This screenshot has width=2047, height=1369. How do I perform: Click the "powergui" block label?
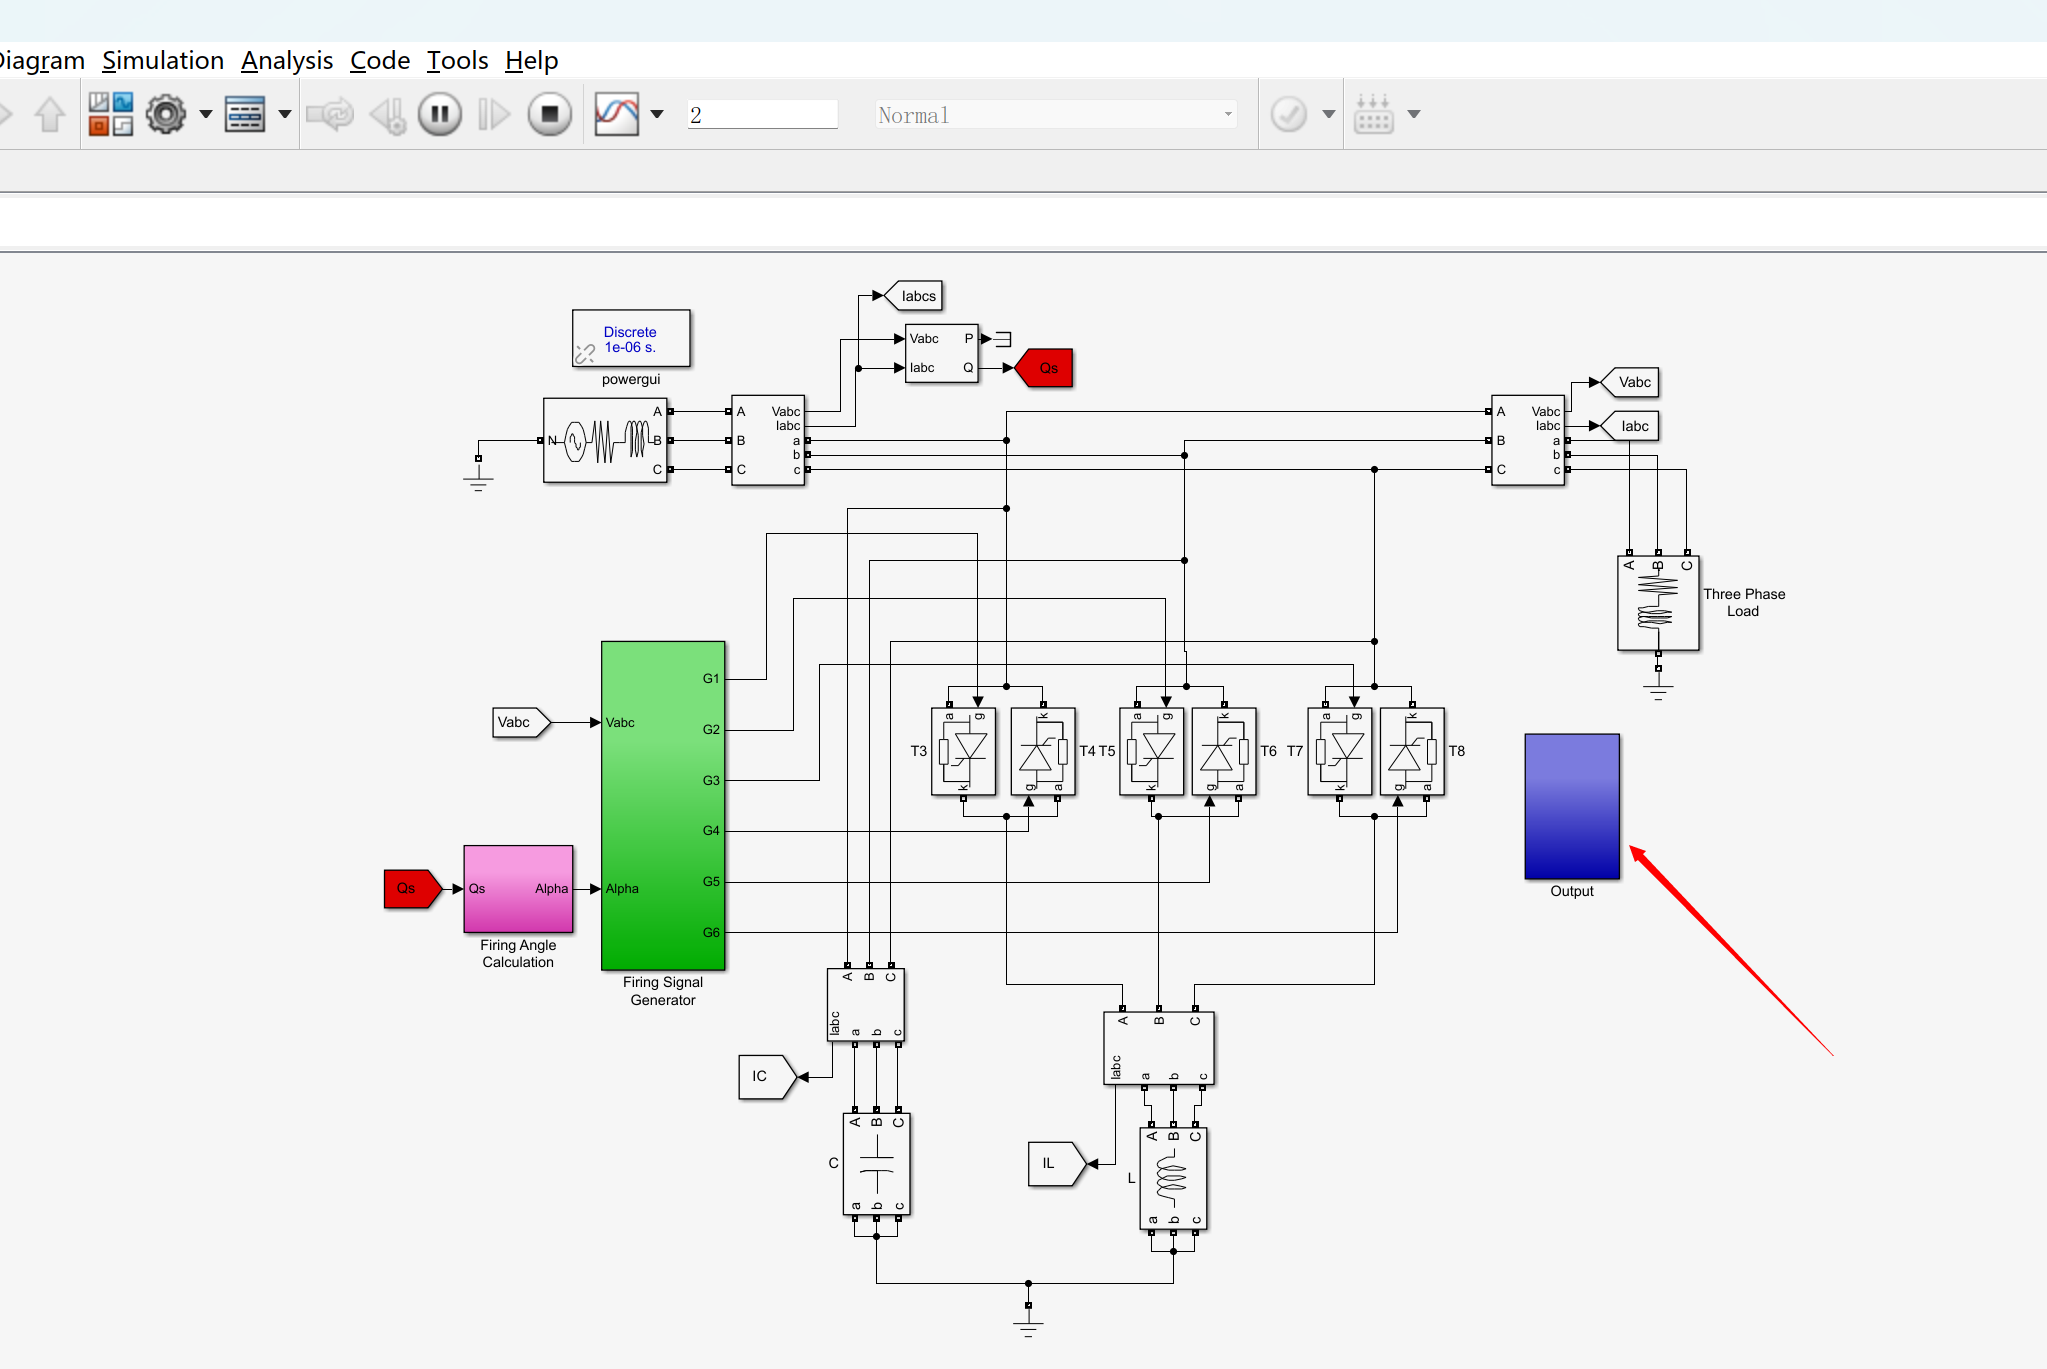coord(631,380)
